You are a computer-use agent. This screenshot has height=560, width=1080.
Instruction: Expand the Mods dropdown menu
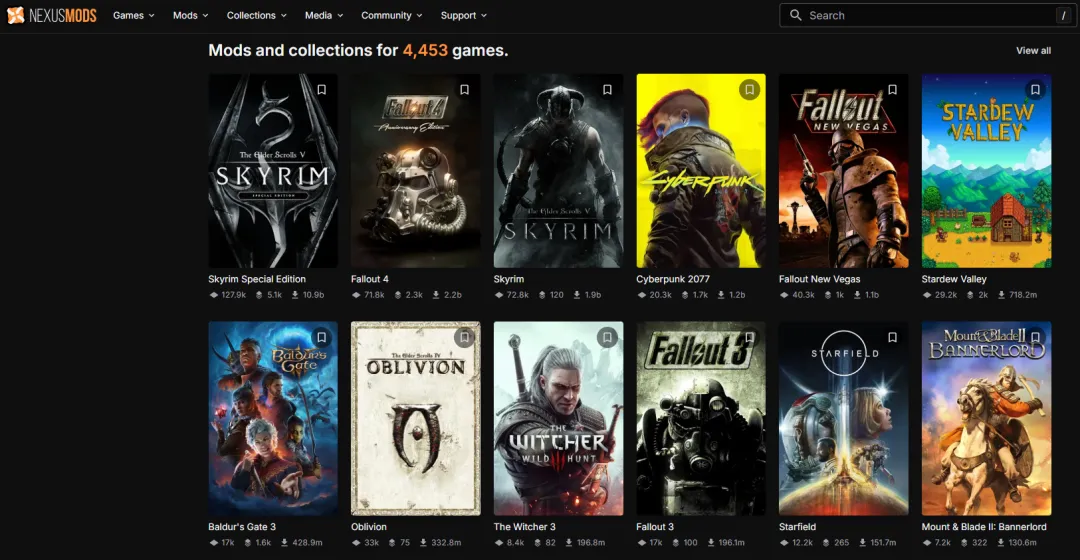(x=190, y=15)
